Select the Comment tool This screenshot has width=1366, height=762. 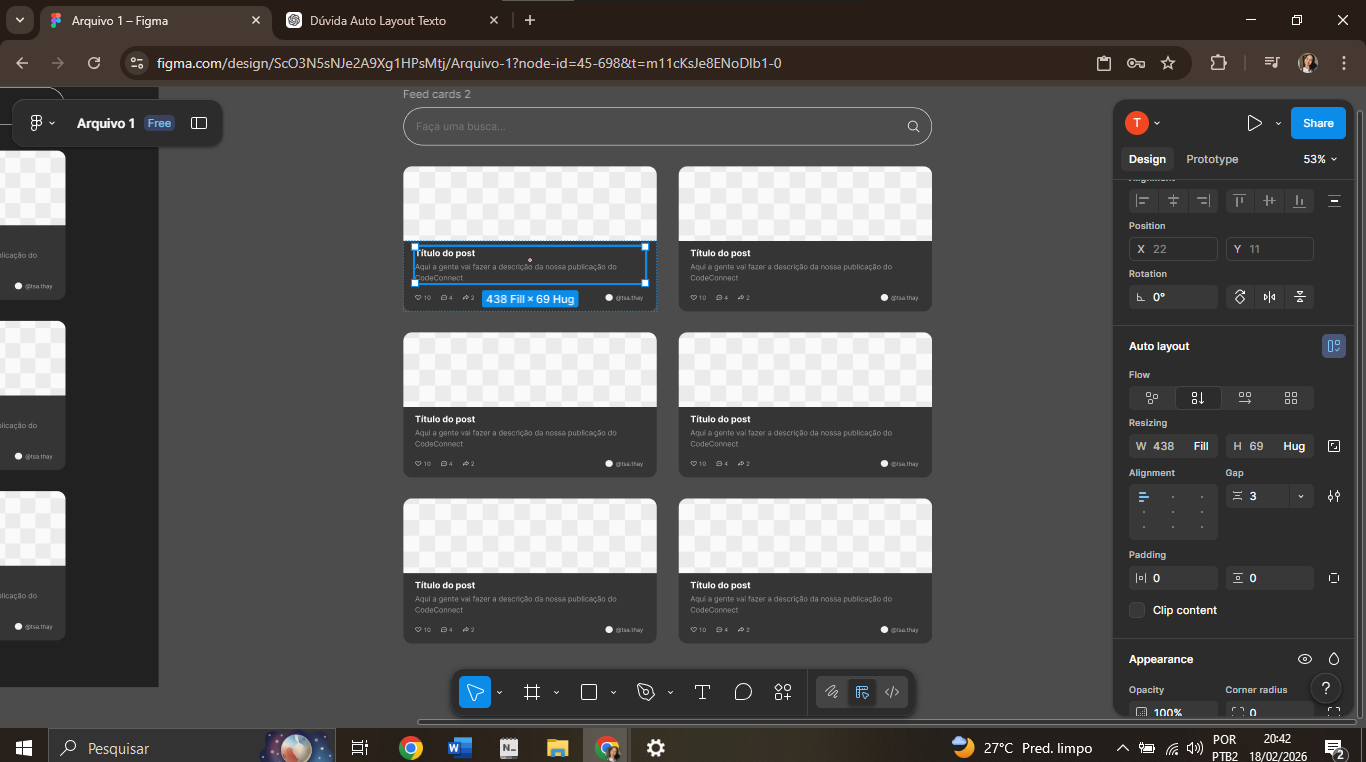[743, 692]
